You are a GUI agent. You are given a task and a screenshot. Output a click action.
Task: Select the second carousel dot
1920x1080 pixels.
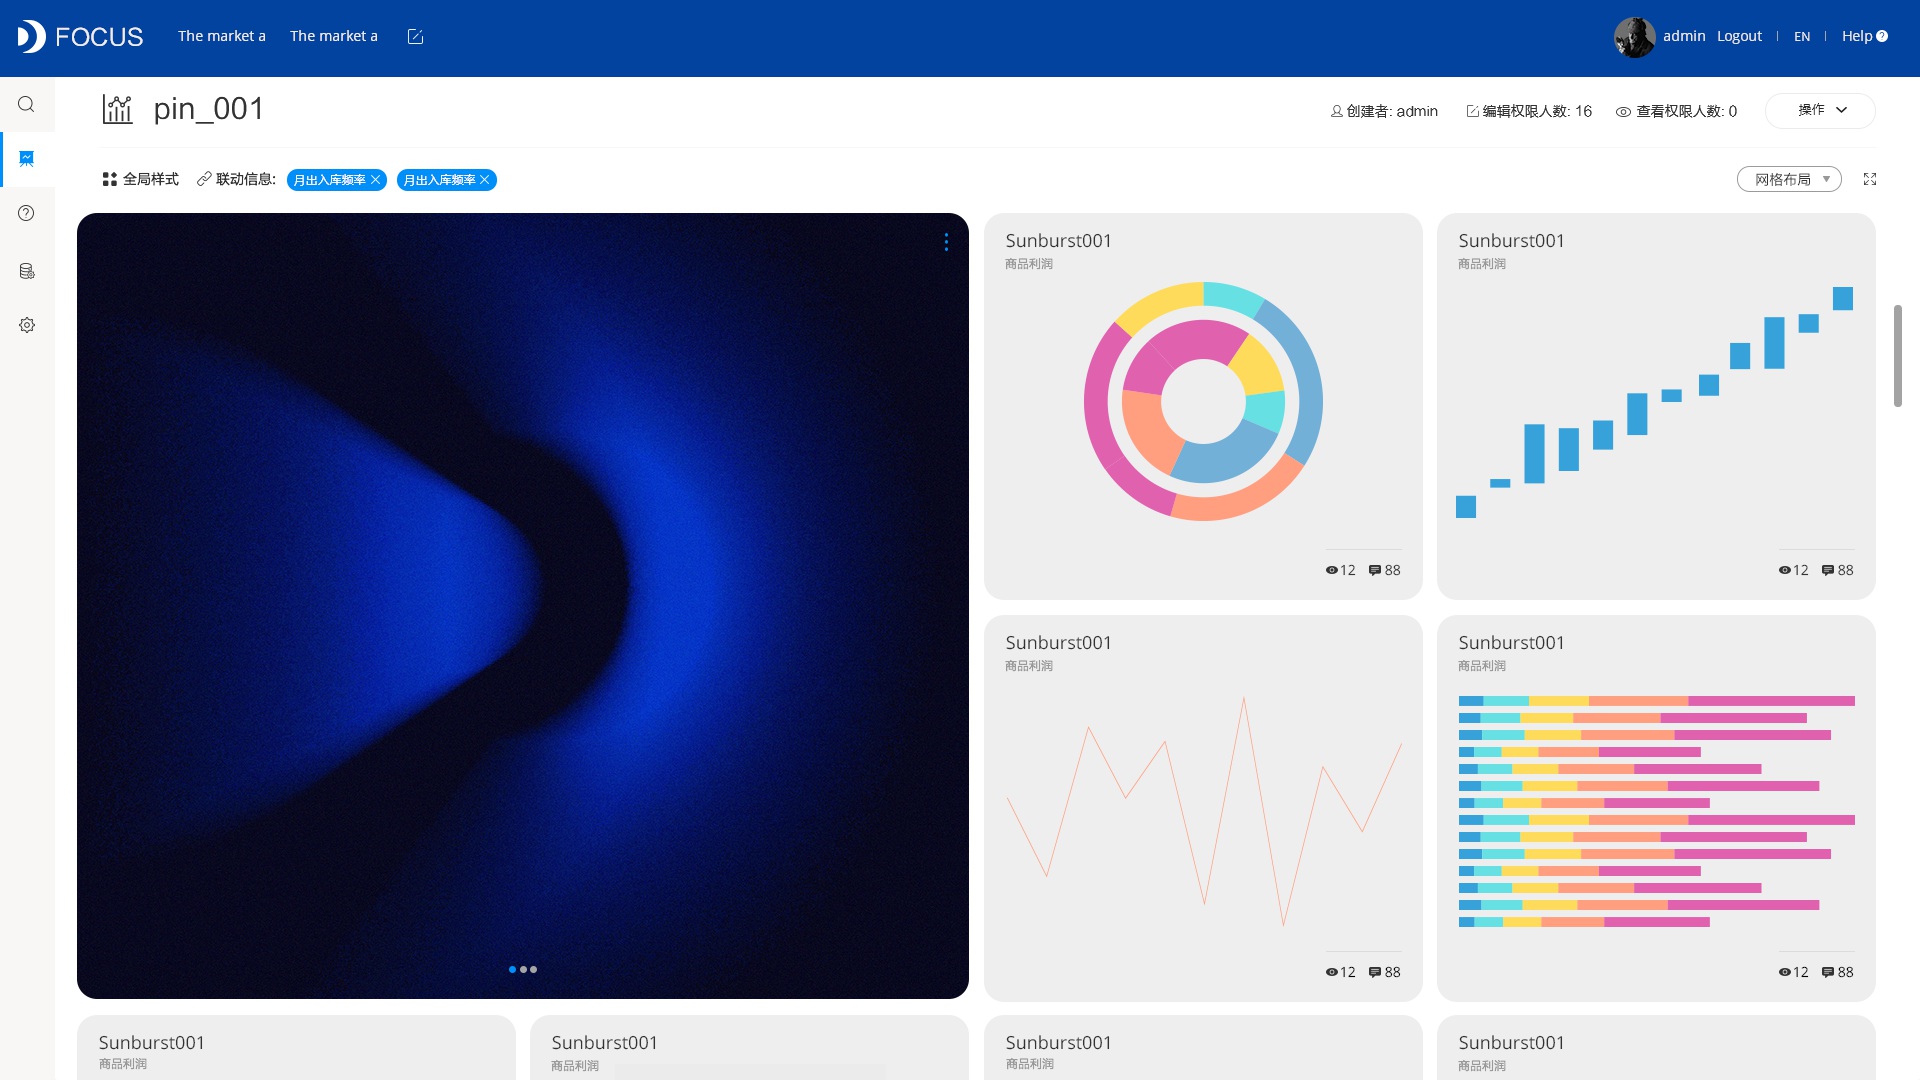pyautogui.click(x=523, y=969)
